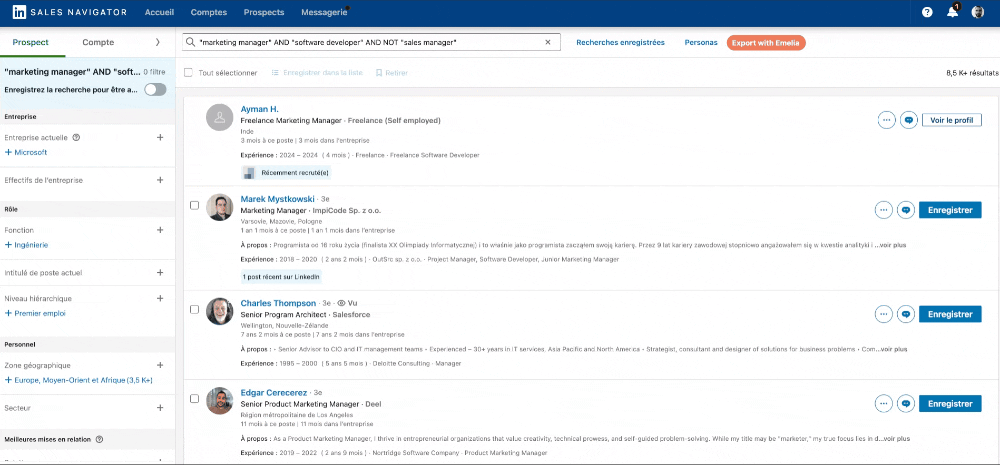Open more options menu for Edgar Cerecerez

coord(883,404)
